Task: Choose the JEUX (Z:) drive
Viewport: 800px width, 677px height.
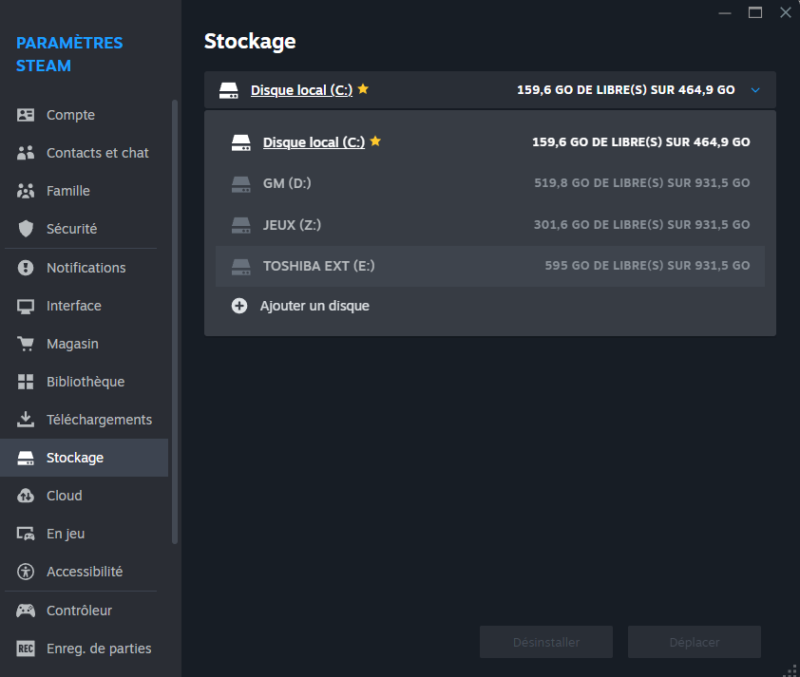Action: 490,225
